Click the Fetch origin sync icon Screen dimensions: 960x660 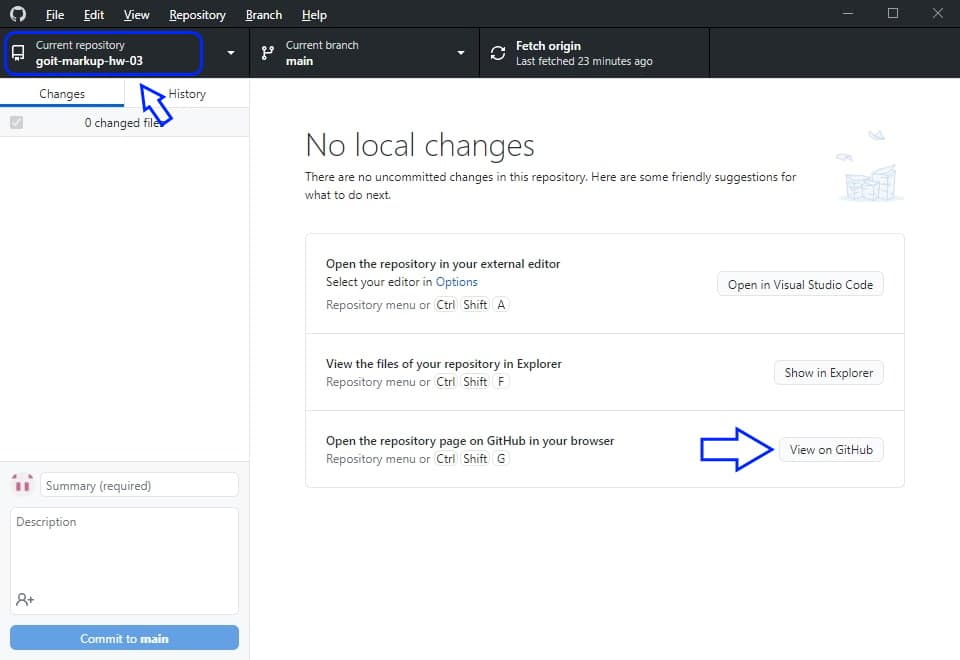[498, 53]
